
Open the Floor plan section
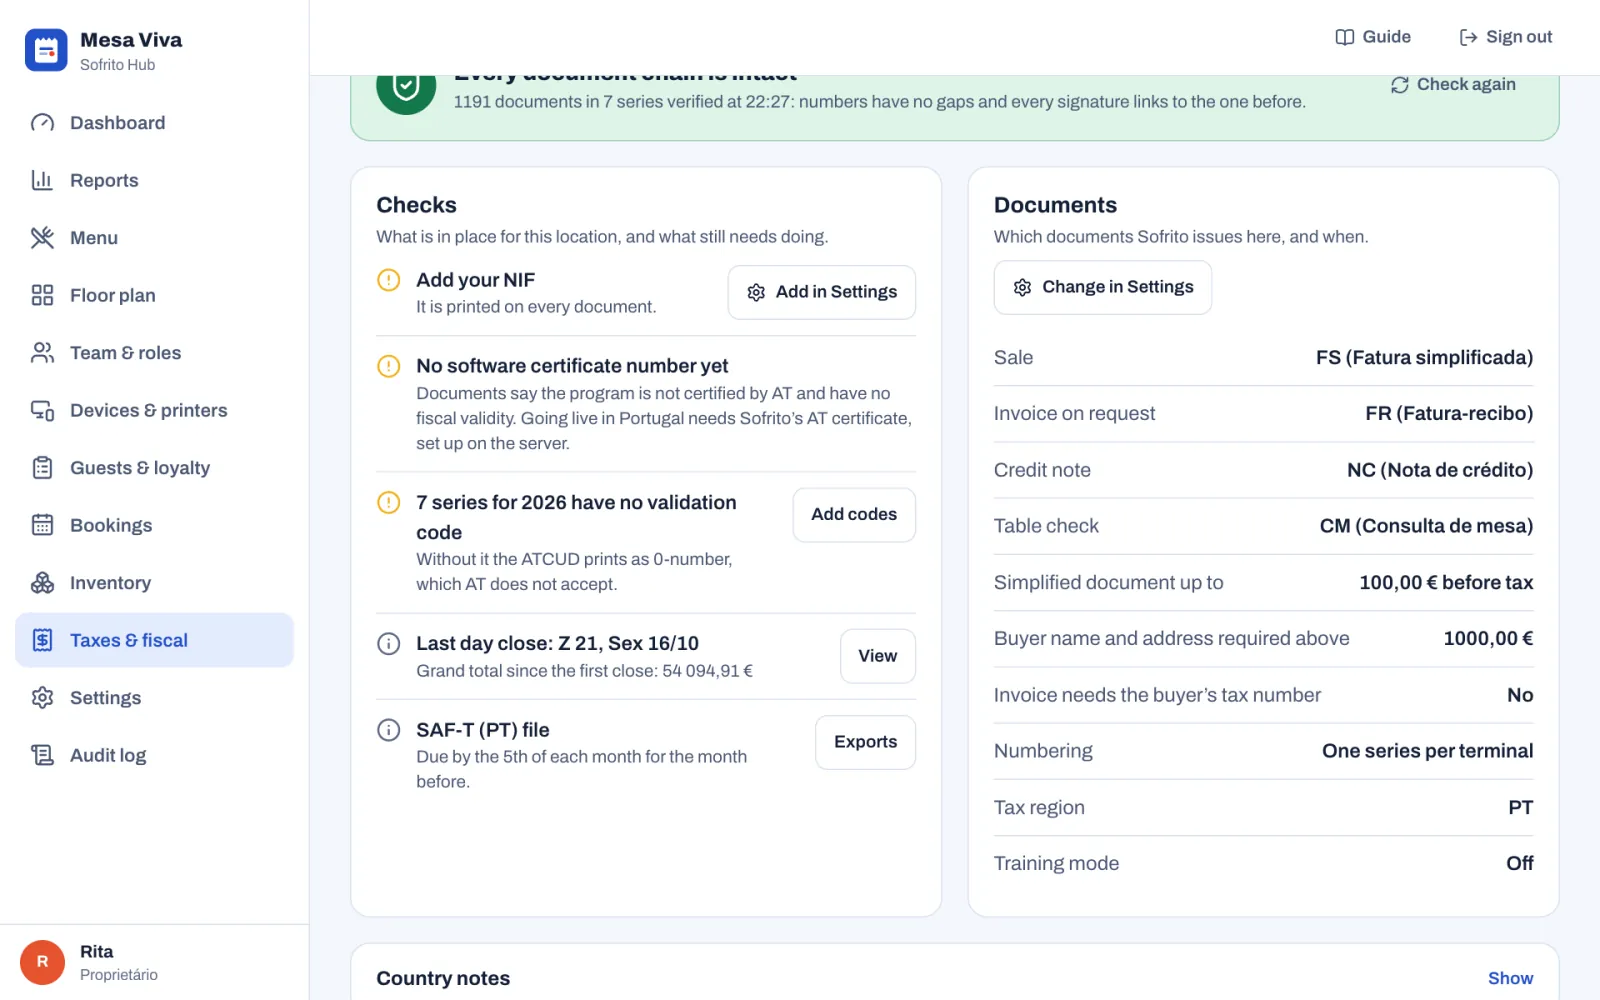tap(154, 295)
